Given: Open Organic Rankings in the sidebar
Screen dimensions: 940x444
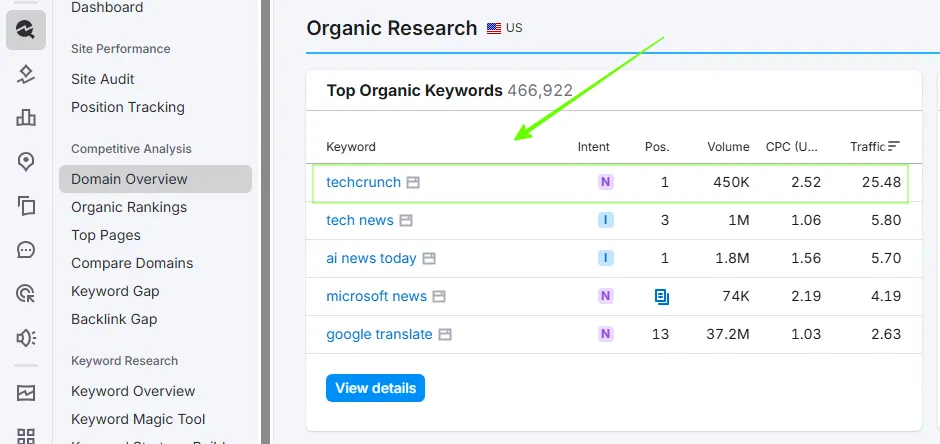Looking at the screenshot, I should 129,207.
